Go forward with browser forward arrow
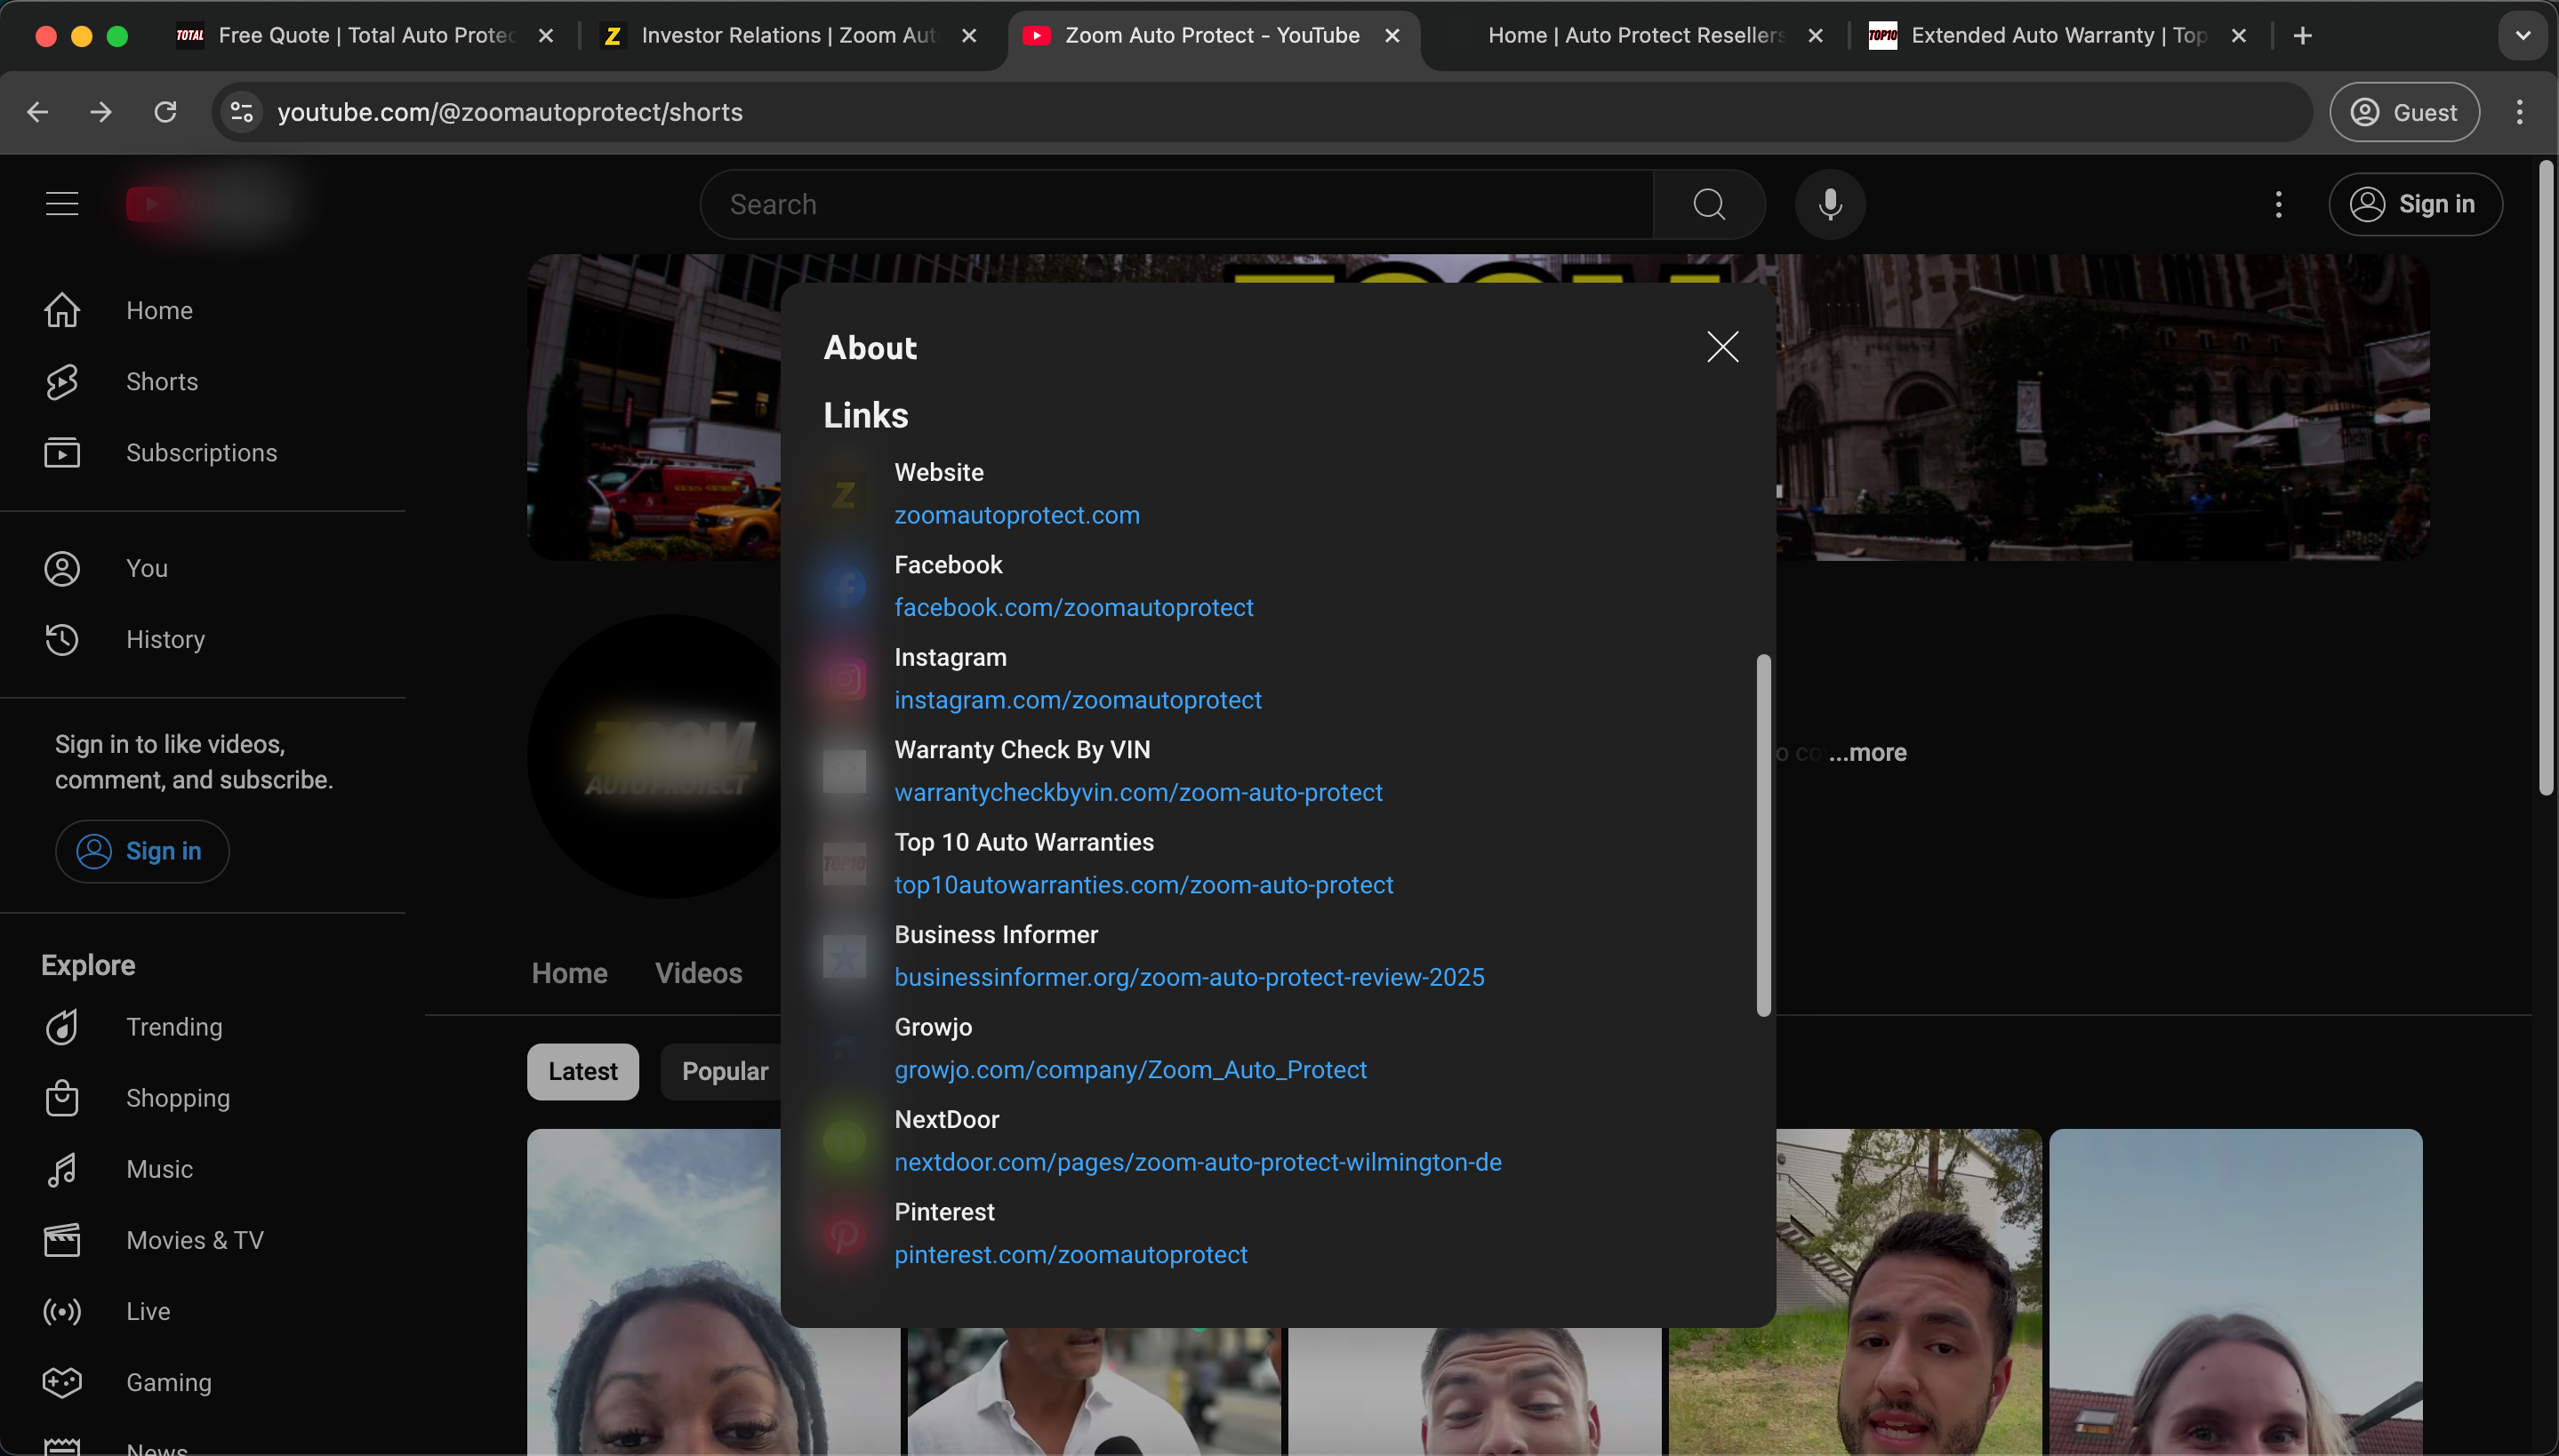Viewport: 2559px width, 1456px height. click(101, 112)
